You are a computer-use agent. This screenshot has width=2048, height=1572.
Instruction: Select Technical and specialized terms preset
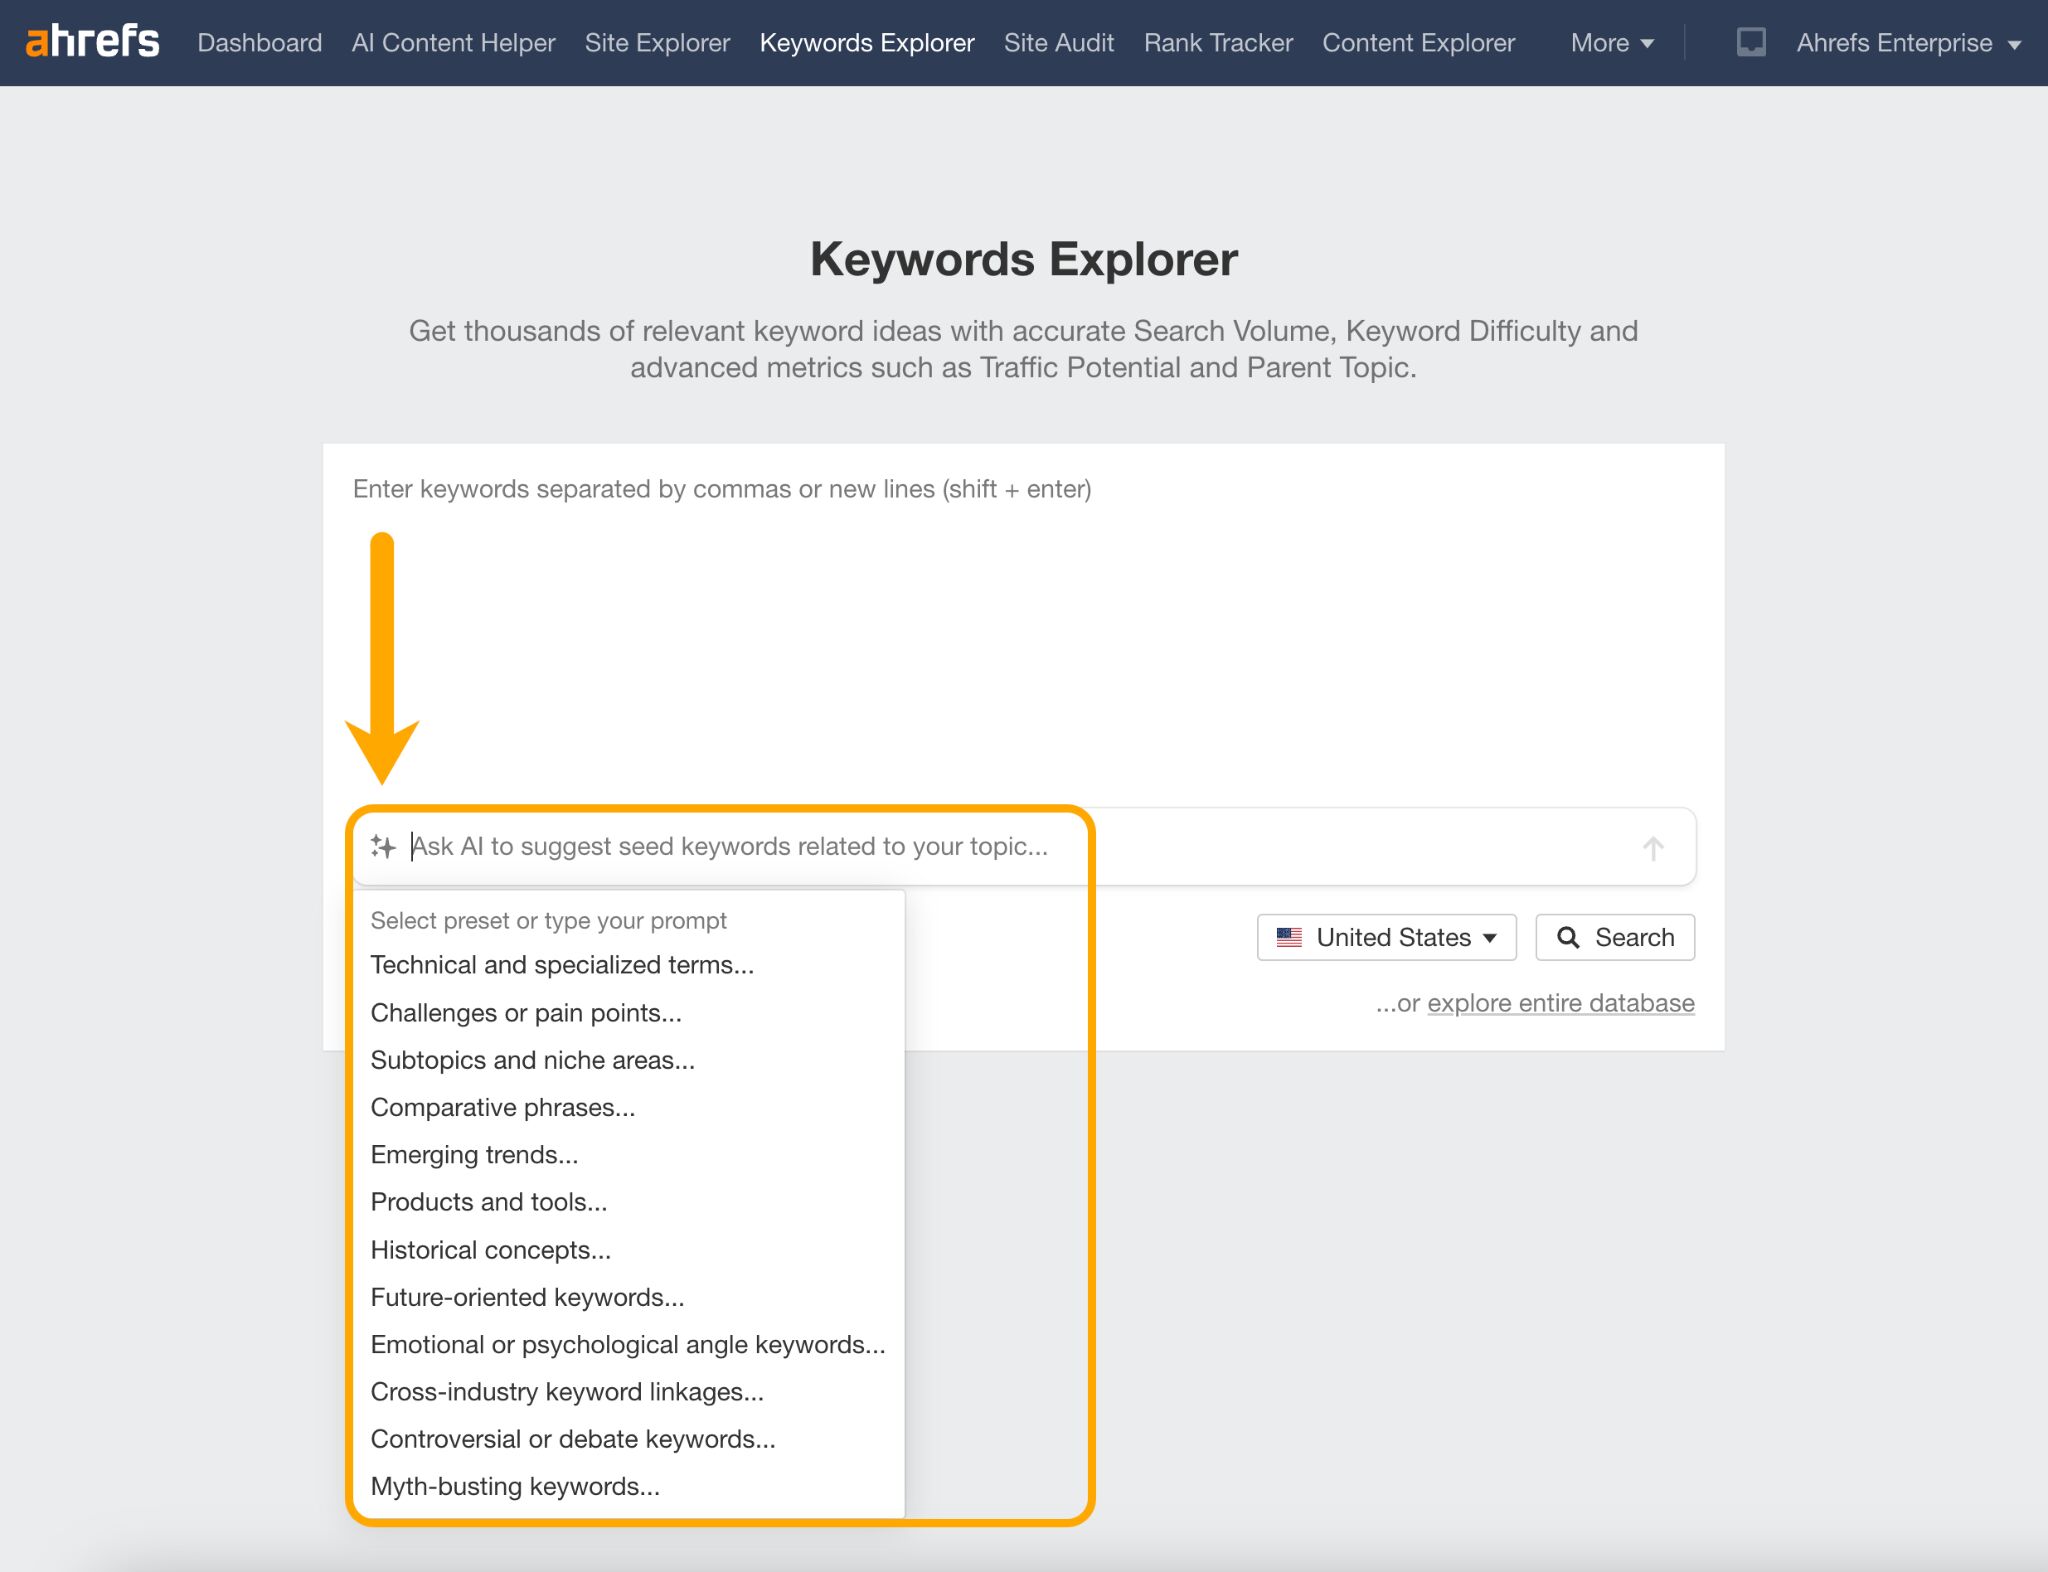(x=562, y=965)
